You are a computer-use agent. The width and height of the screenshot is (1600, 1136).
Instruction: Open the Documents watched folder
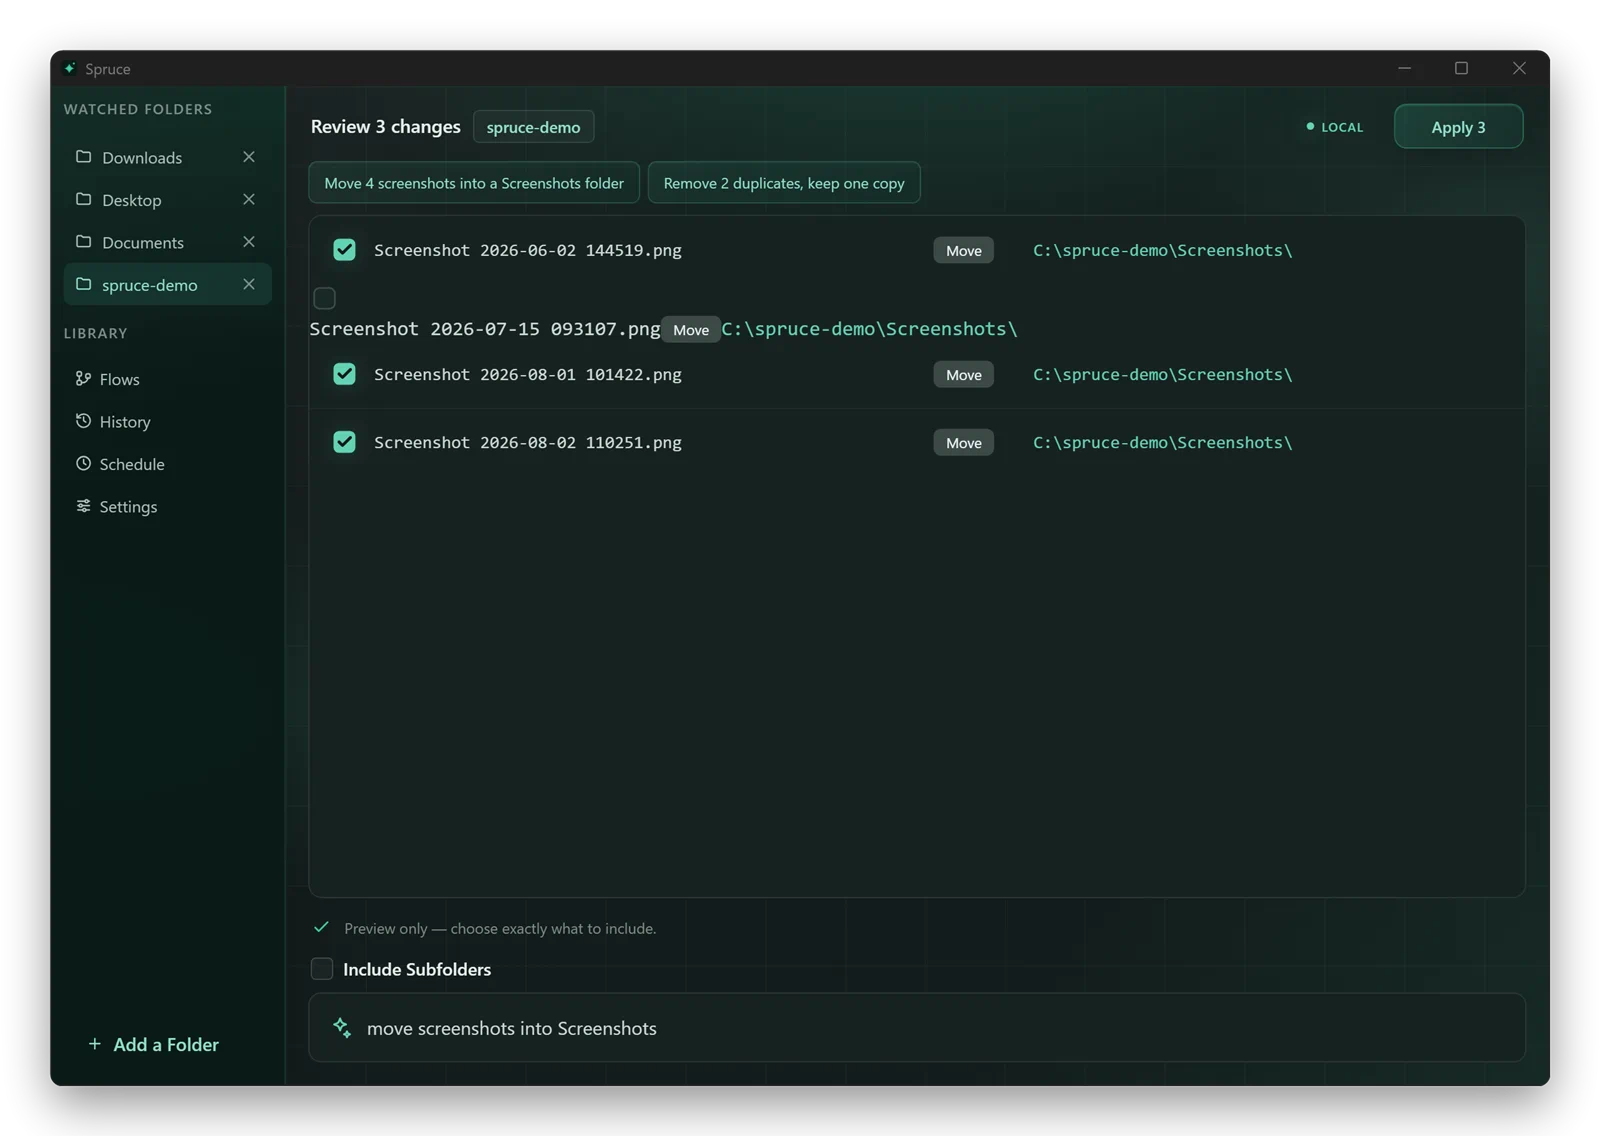167,242
